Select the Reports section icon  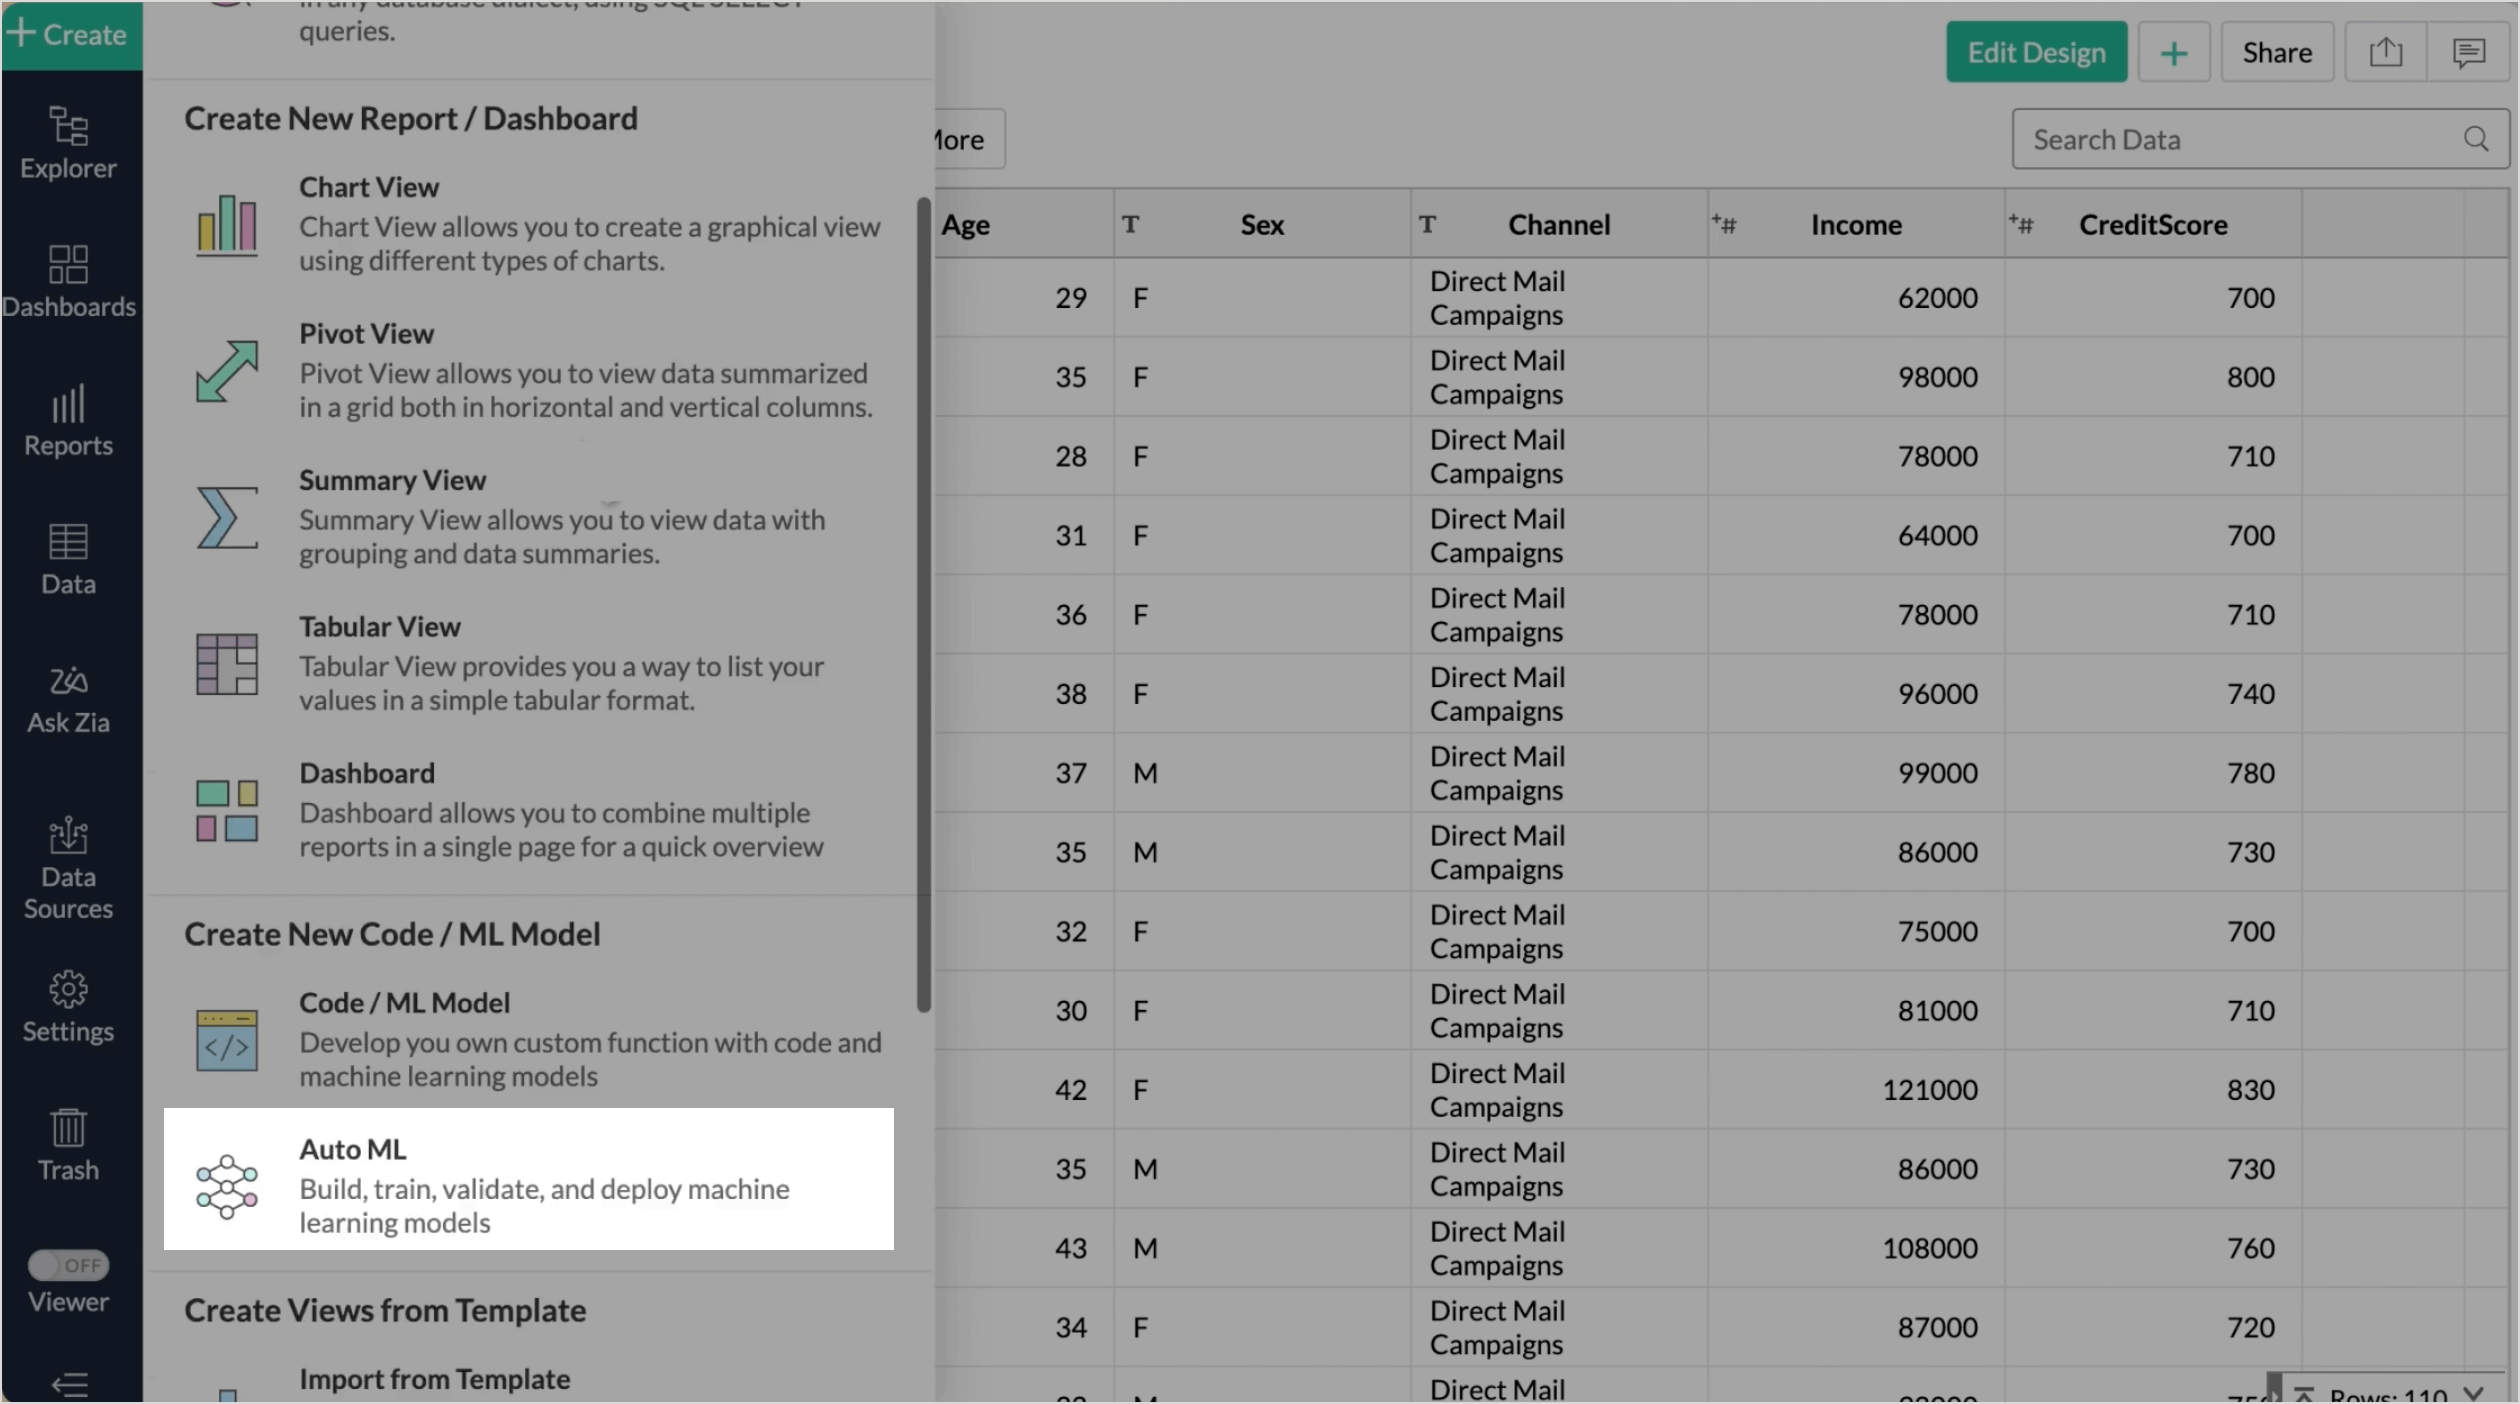point(67,420)
